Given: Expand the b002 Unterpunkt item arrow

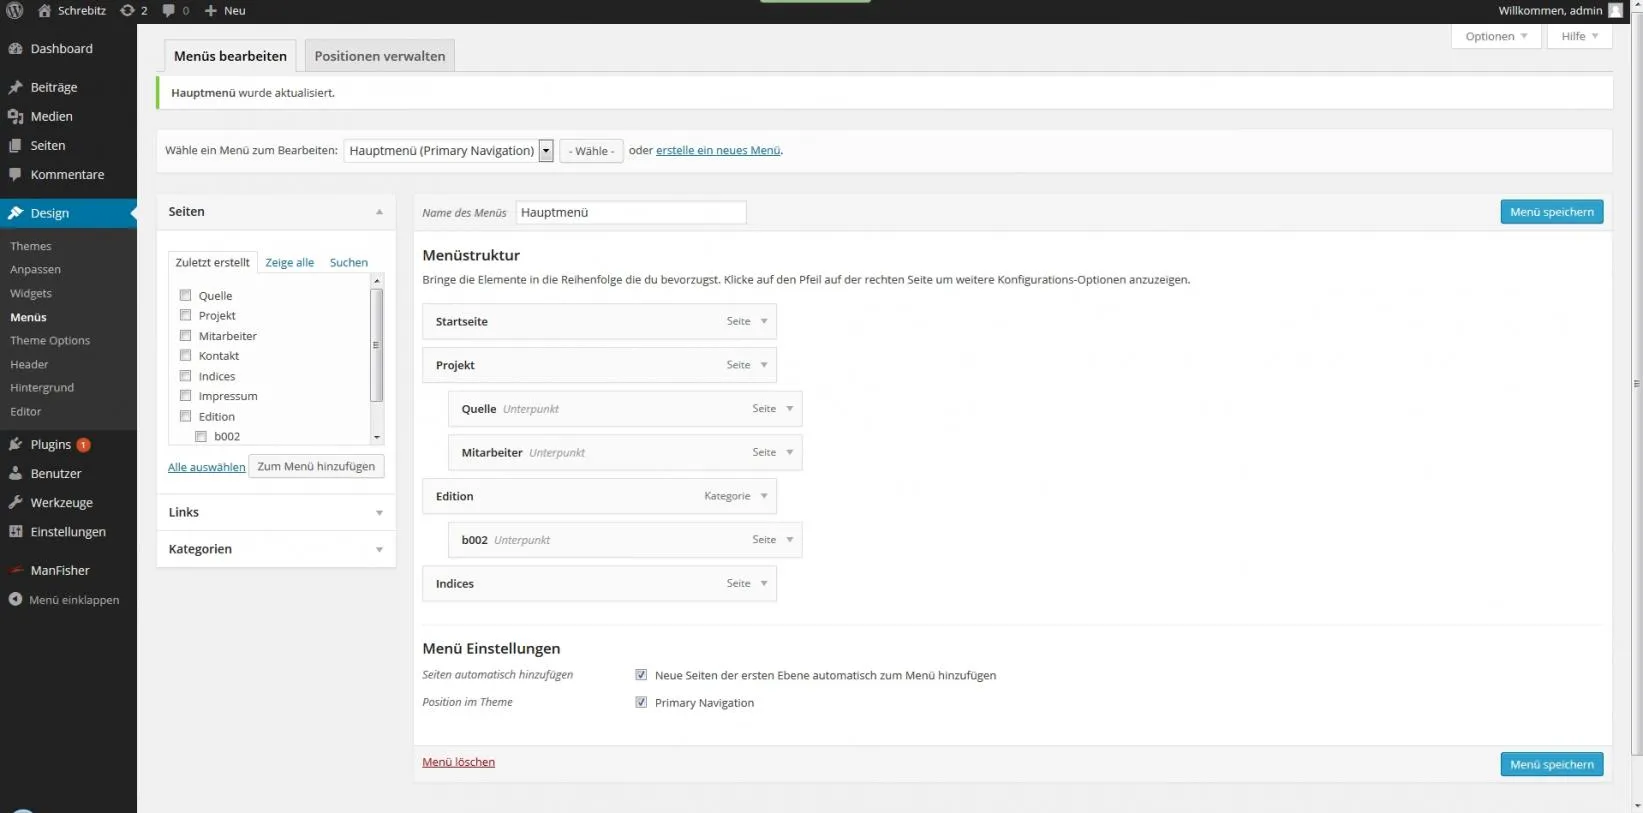Looking at the screenshot, I should click(790, 539).
